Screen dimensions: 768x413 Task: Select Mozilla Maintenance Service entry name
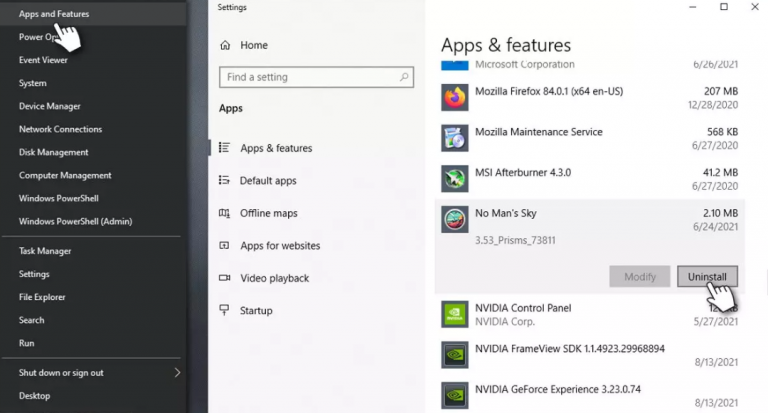539,132
